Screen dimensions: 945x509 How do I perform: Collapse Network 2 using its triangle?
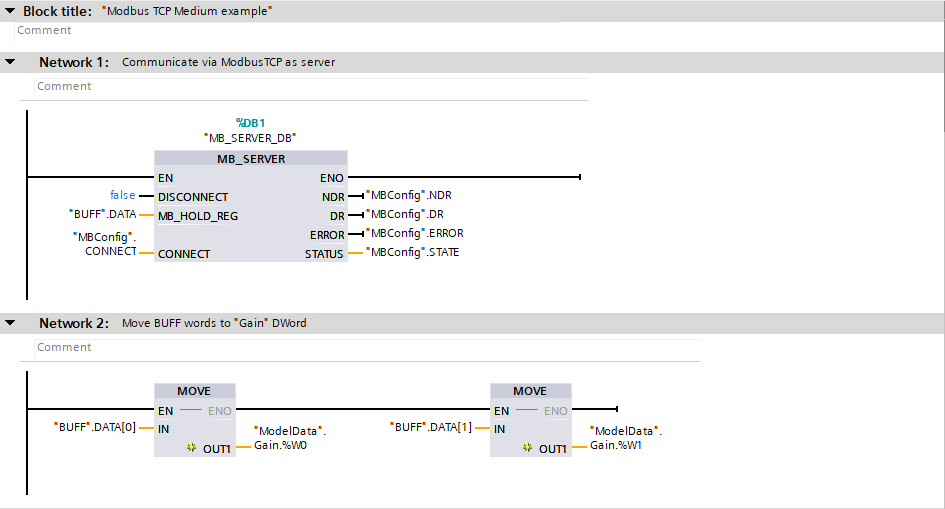(10, 323)
